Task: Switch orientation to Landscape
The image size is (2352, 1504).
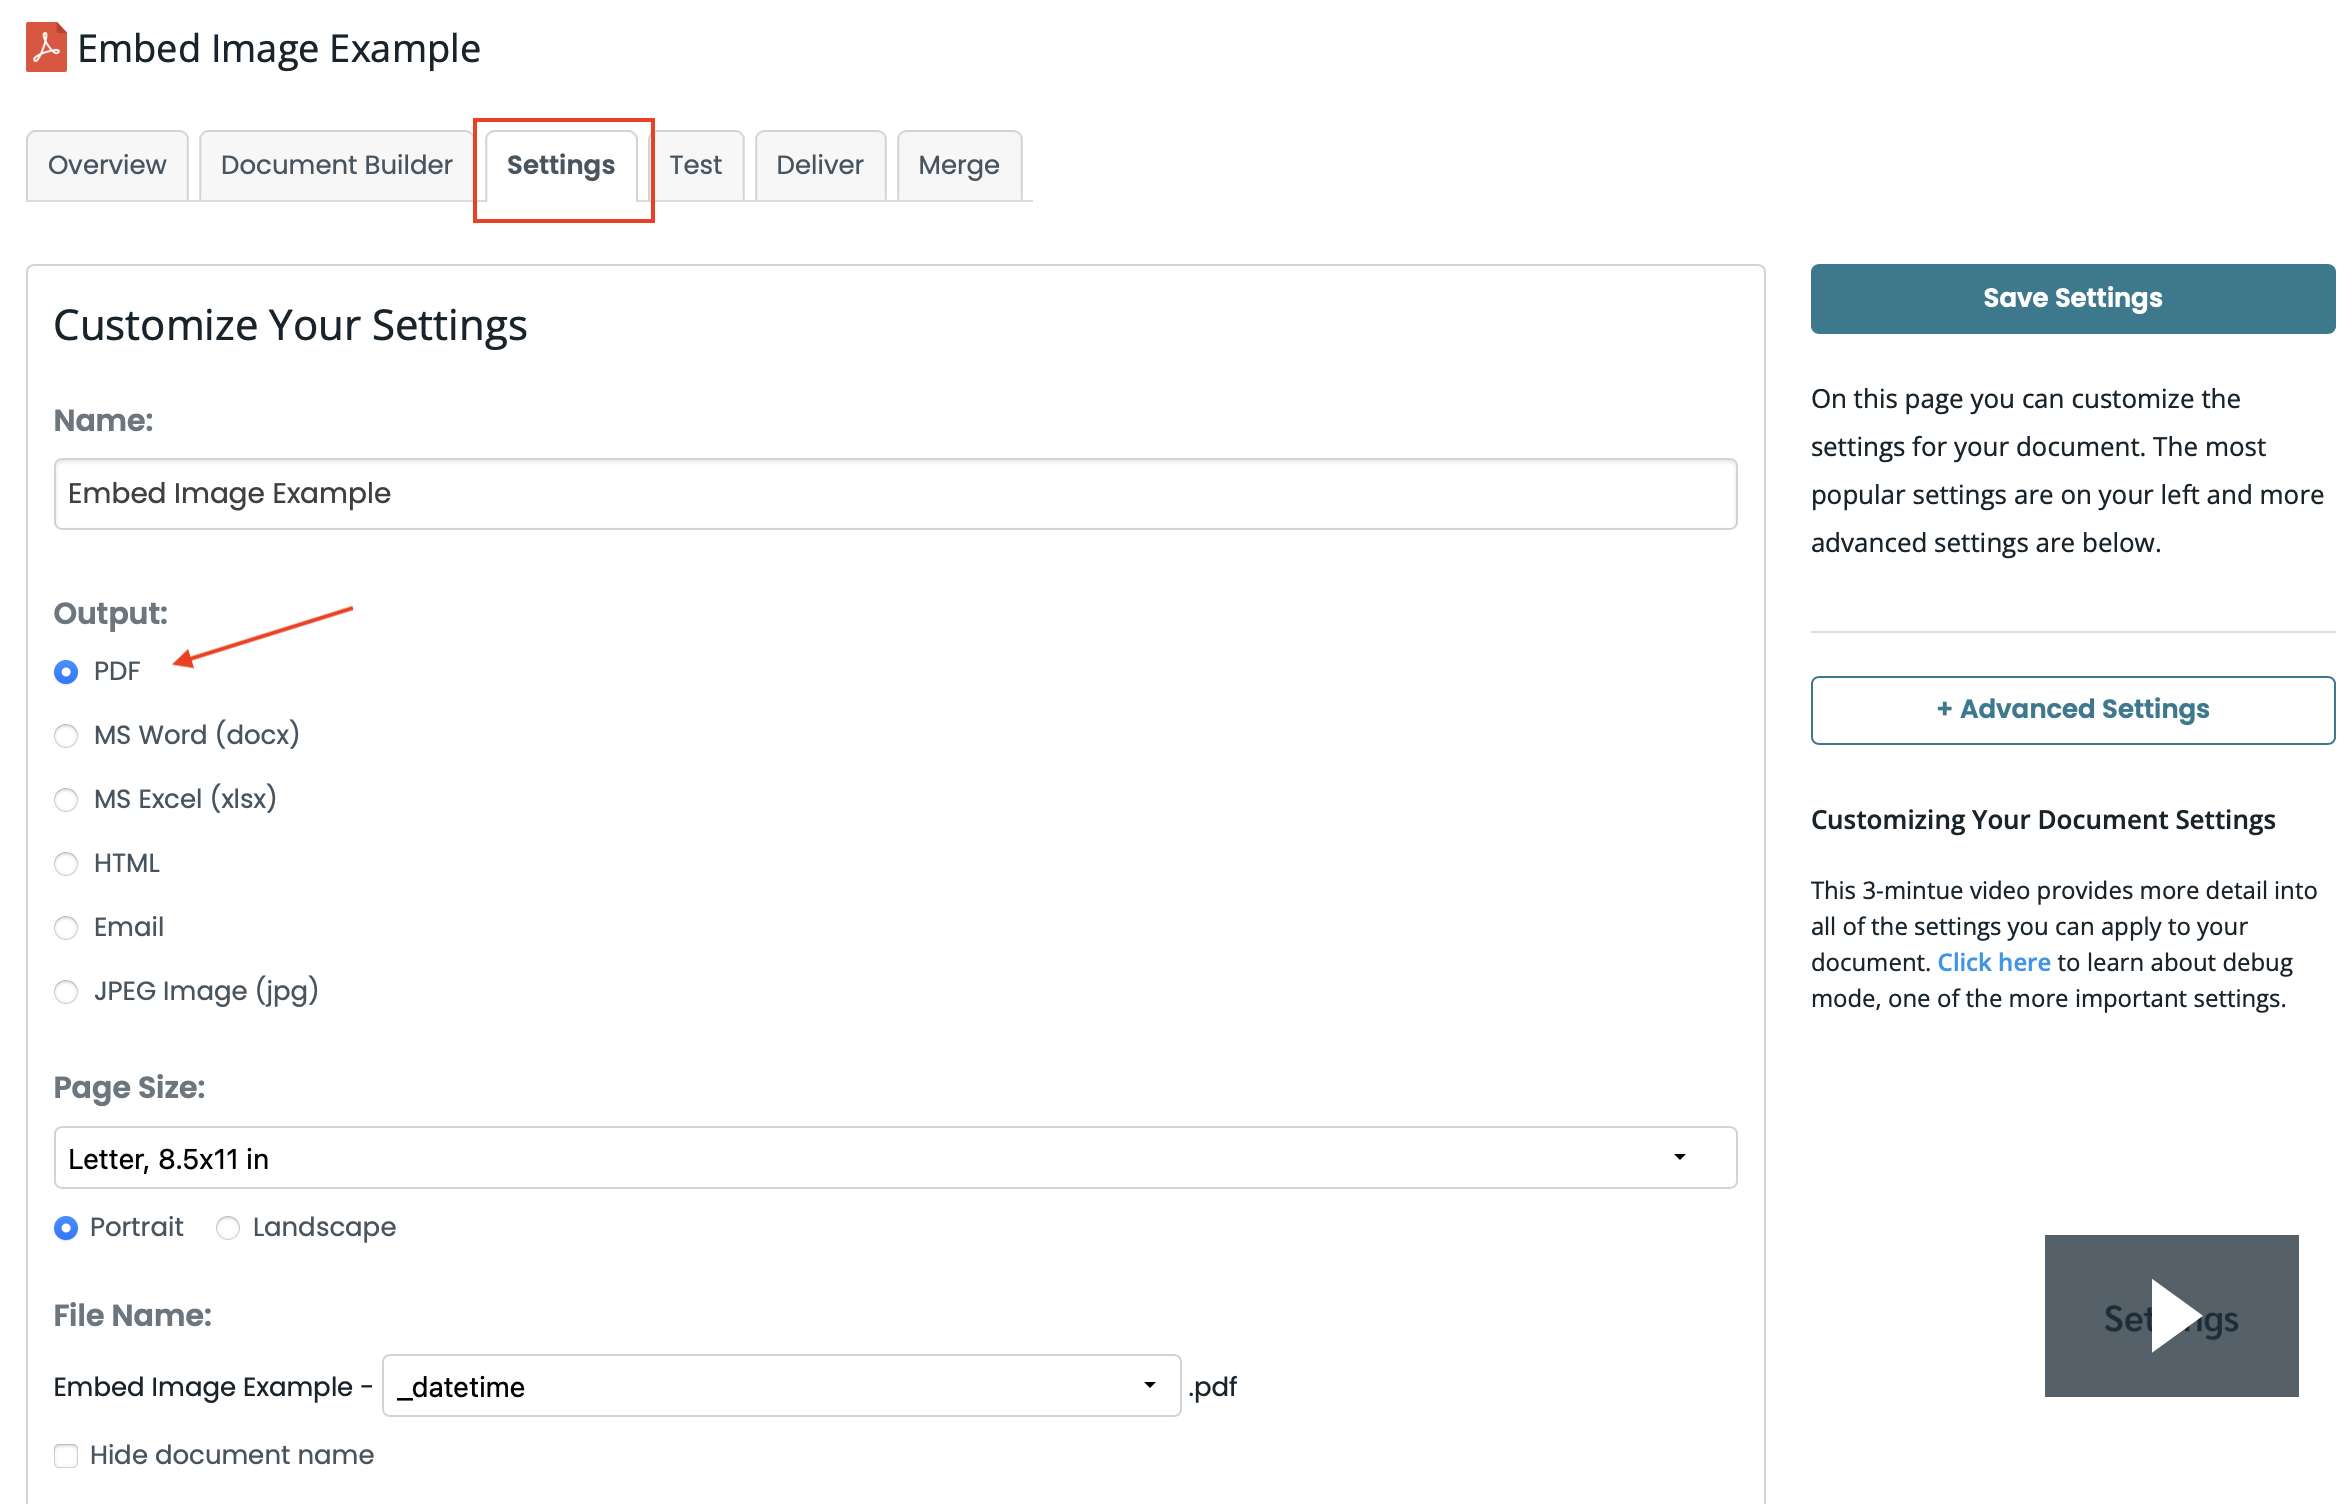Action: pos(228,1228)
